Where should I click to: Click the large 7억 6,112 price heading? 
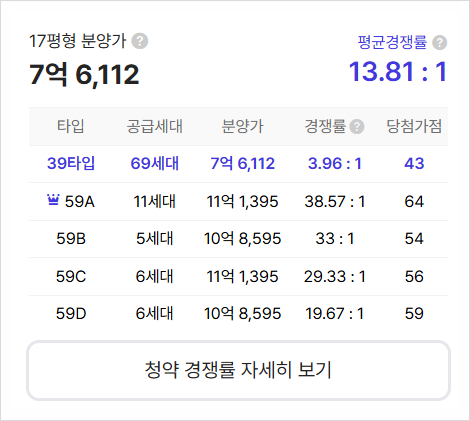point(84,74)
